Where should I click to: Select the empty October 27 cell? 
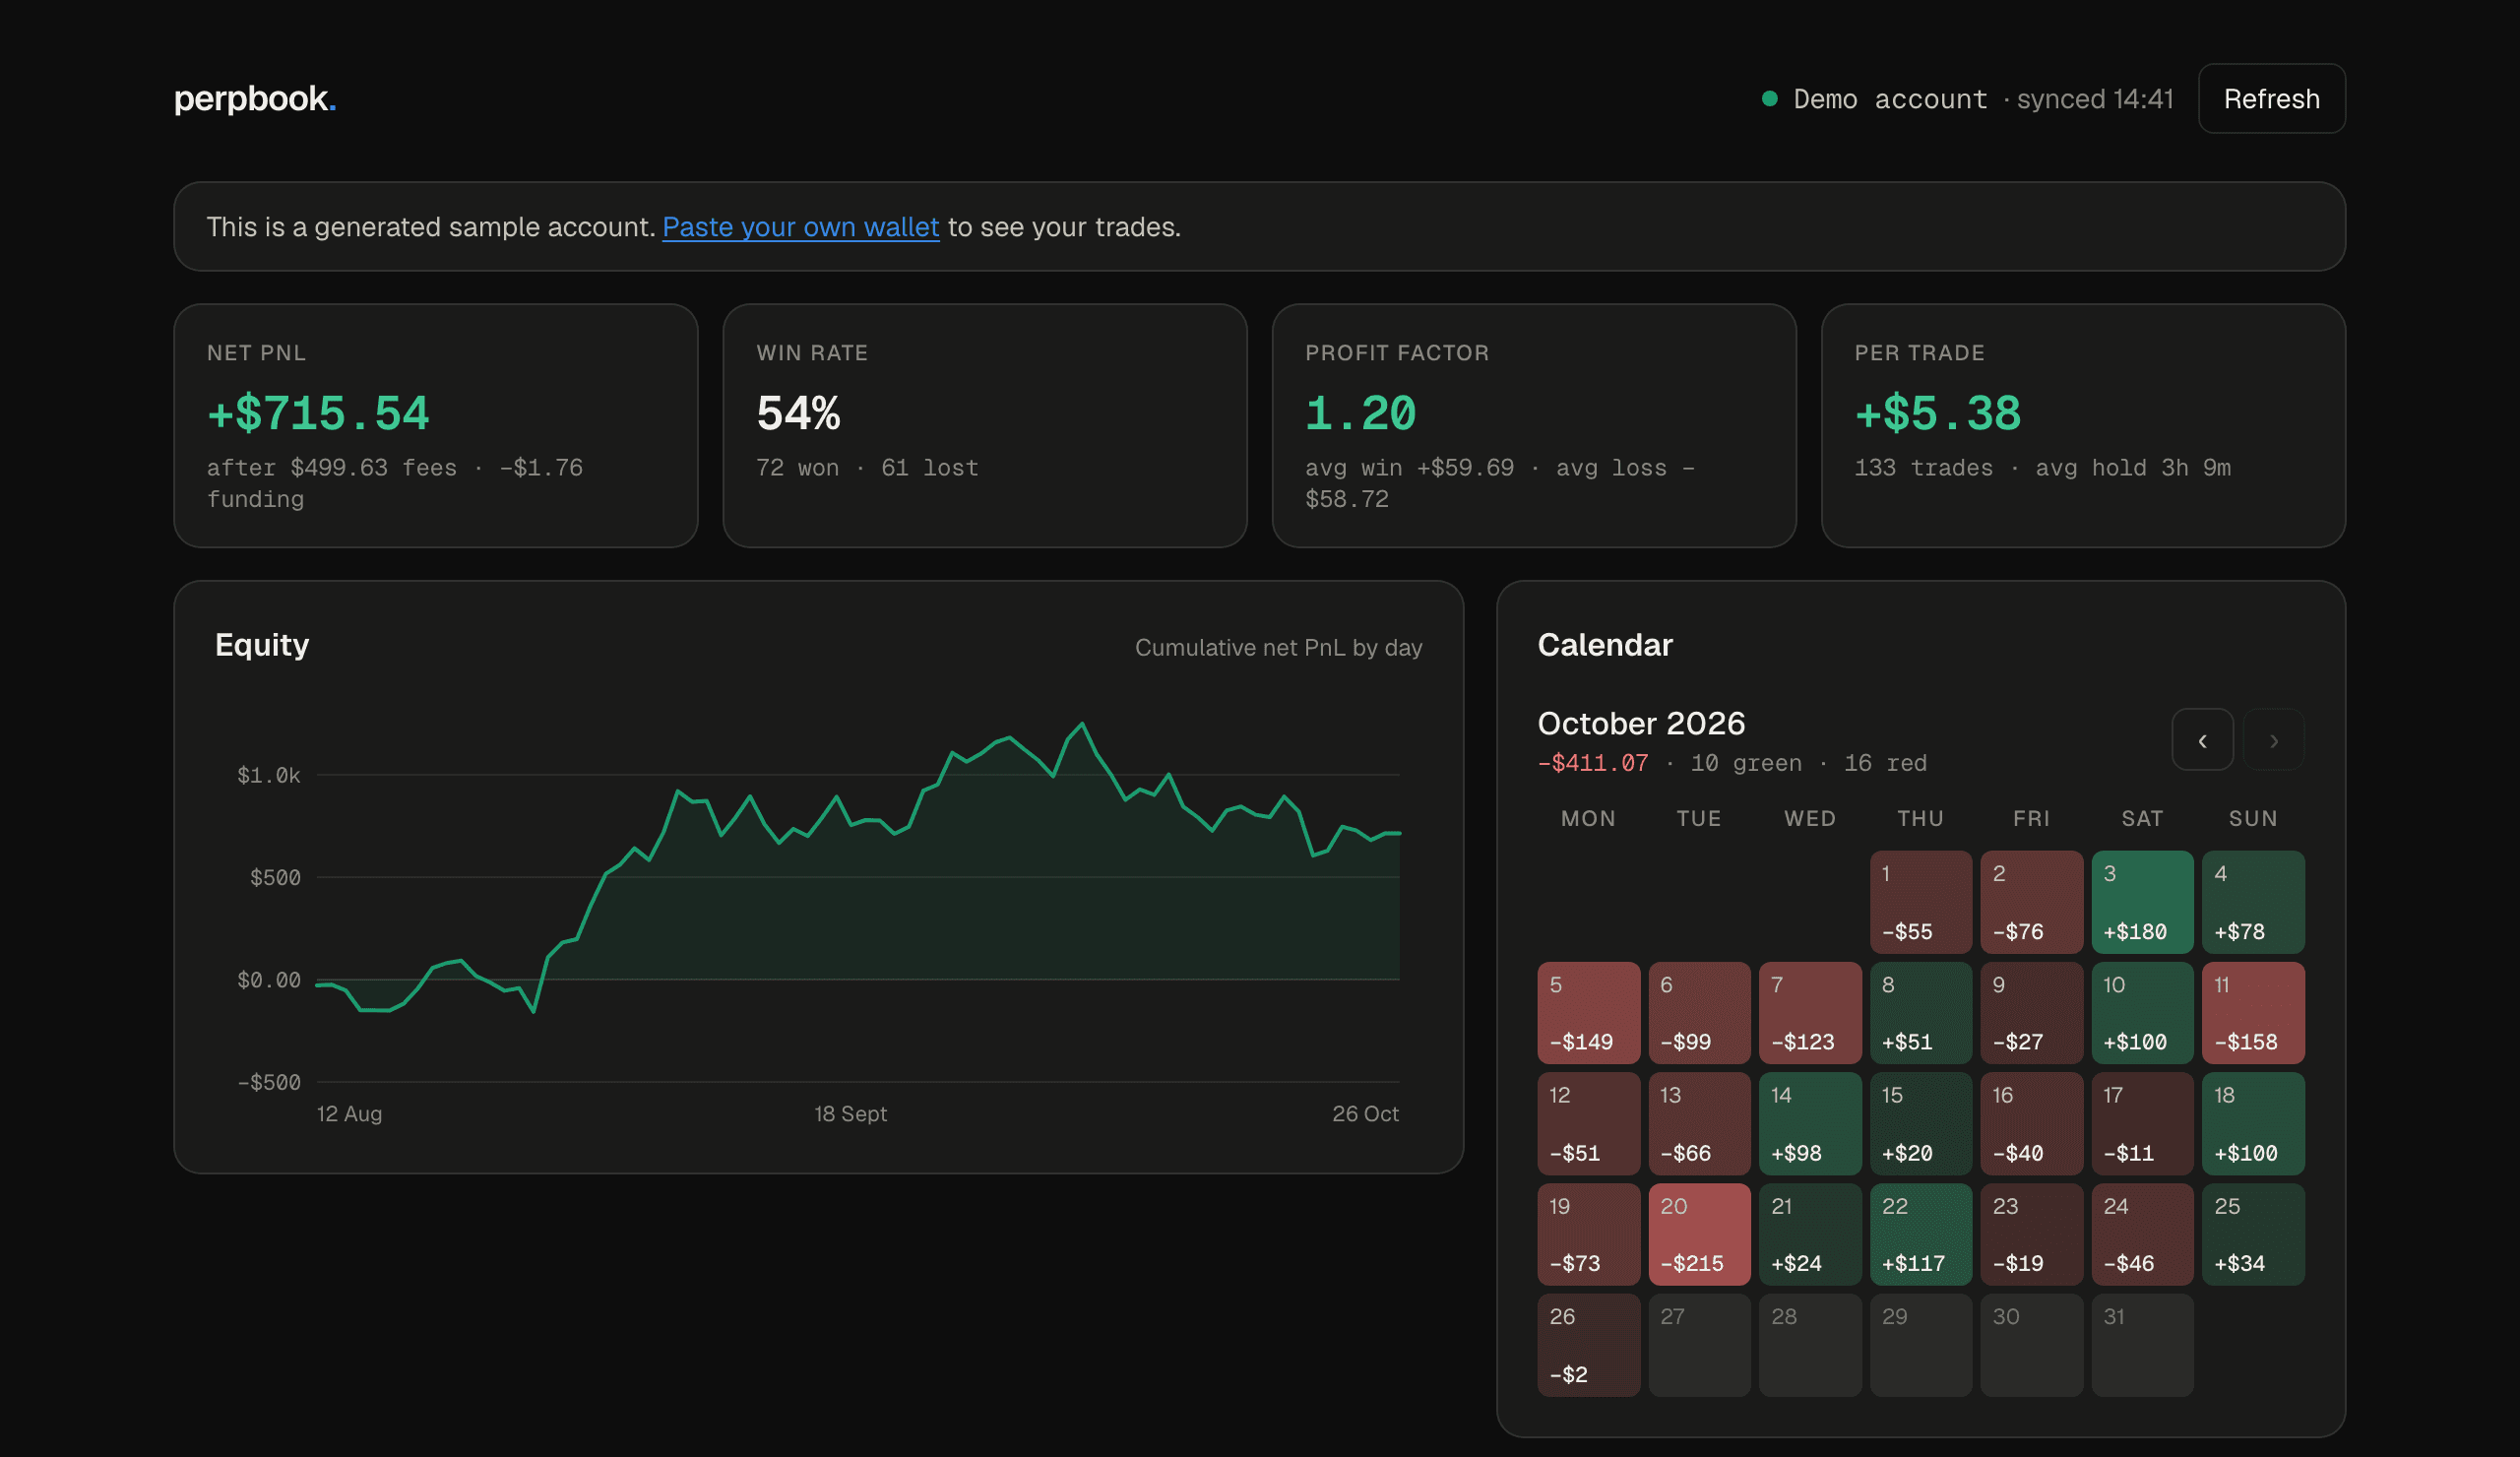click(x=1699, y=1345)
